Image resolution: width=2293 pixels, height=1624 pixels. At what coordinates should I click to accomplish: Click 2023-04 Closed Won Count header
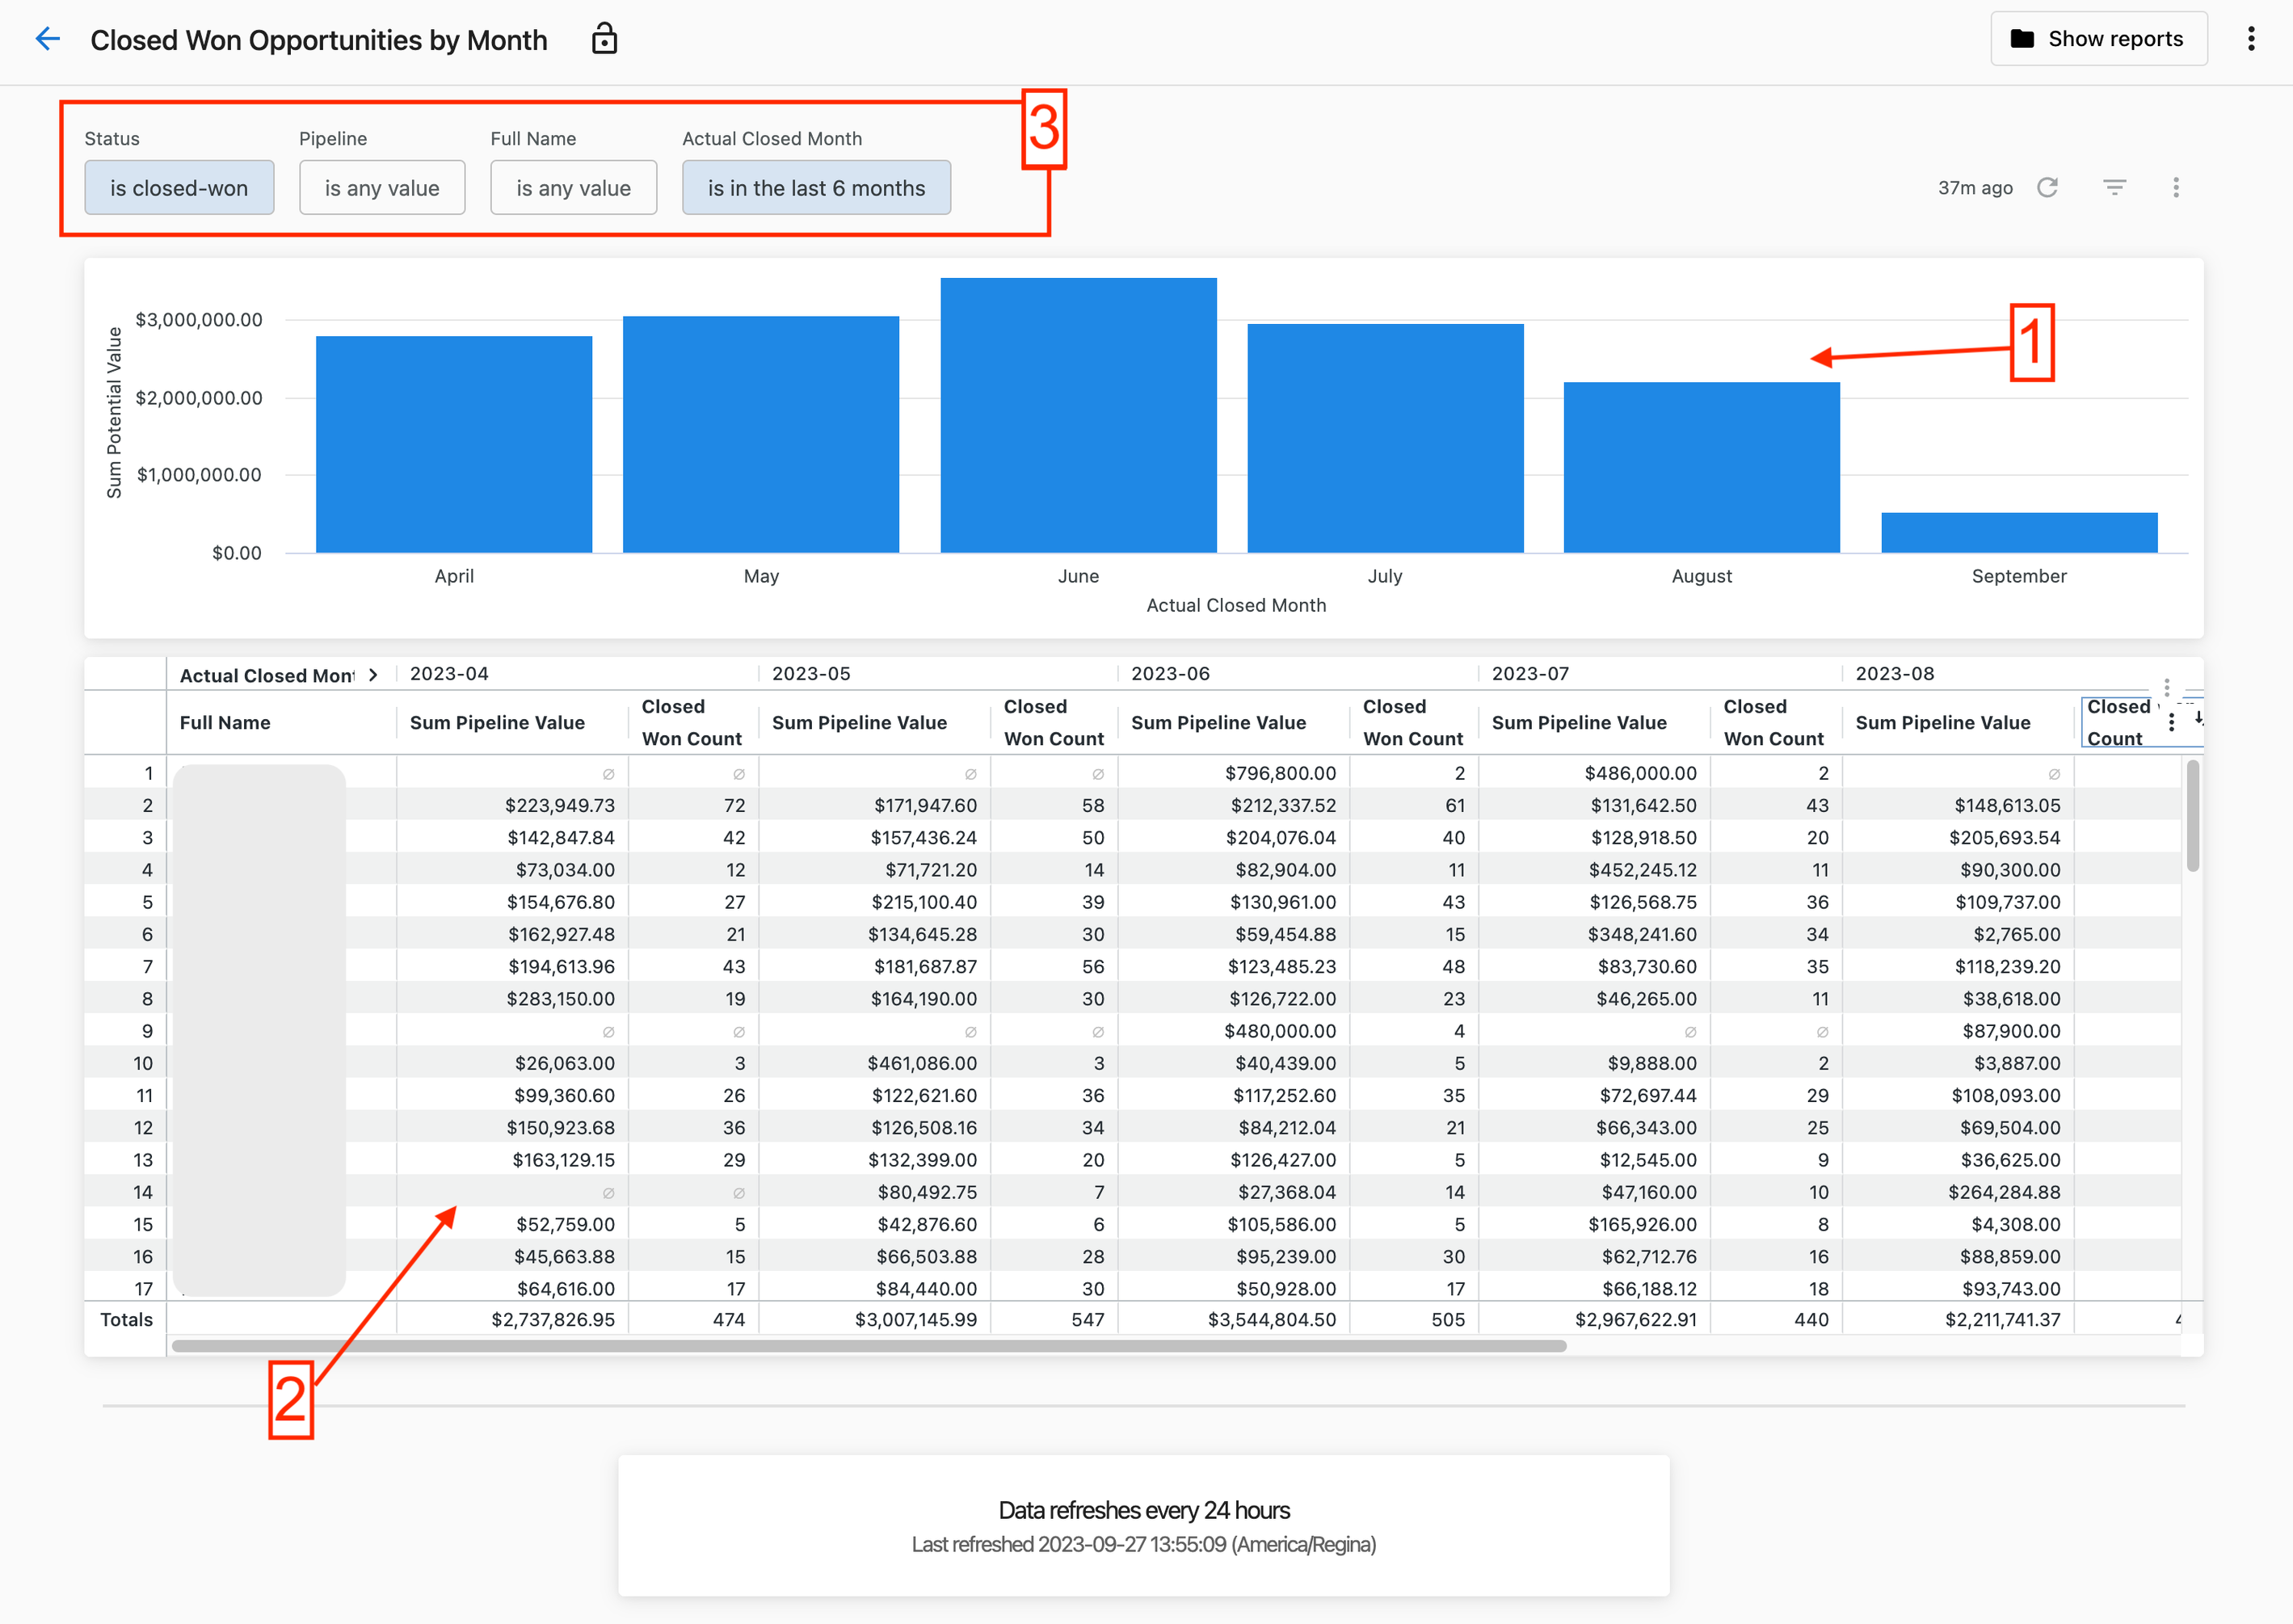click(x=691, y=722)
